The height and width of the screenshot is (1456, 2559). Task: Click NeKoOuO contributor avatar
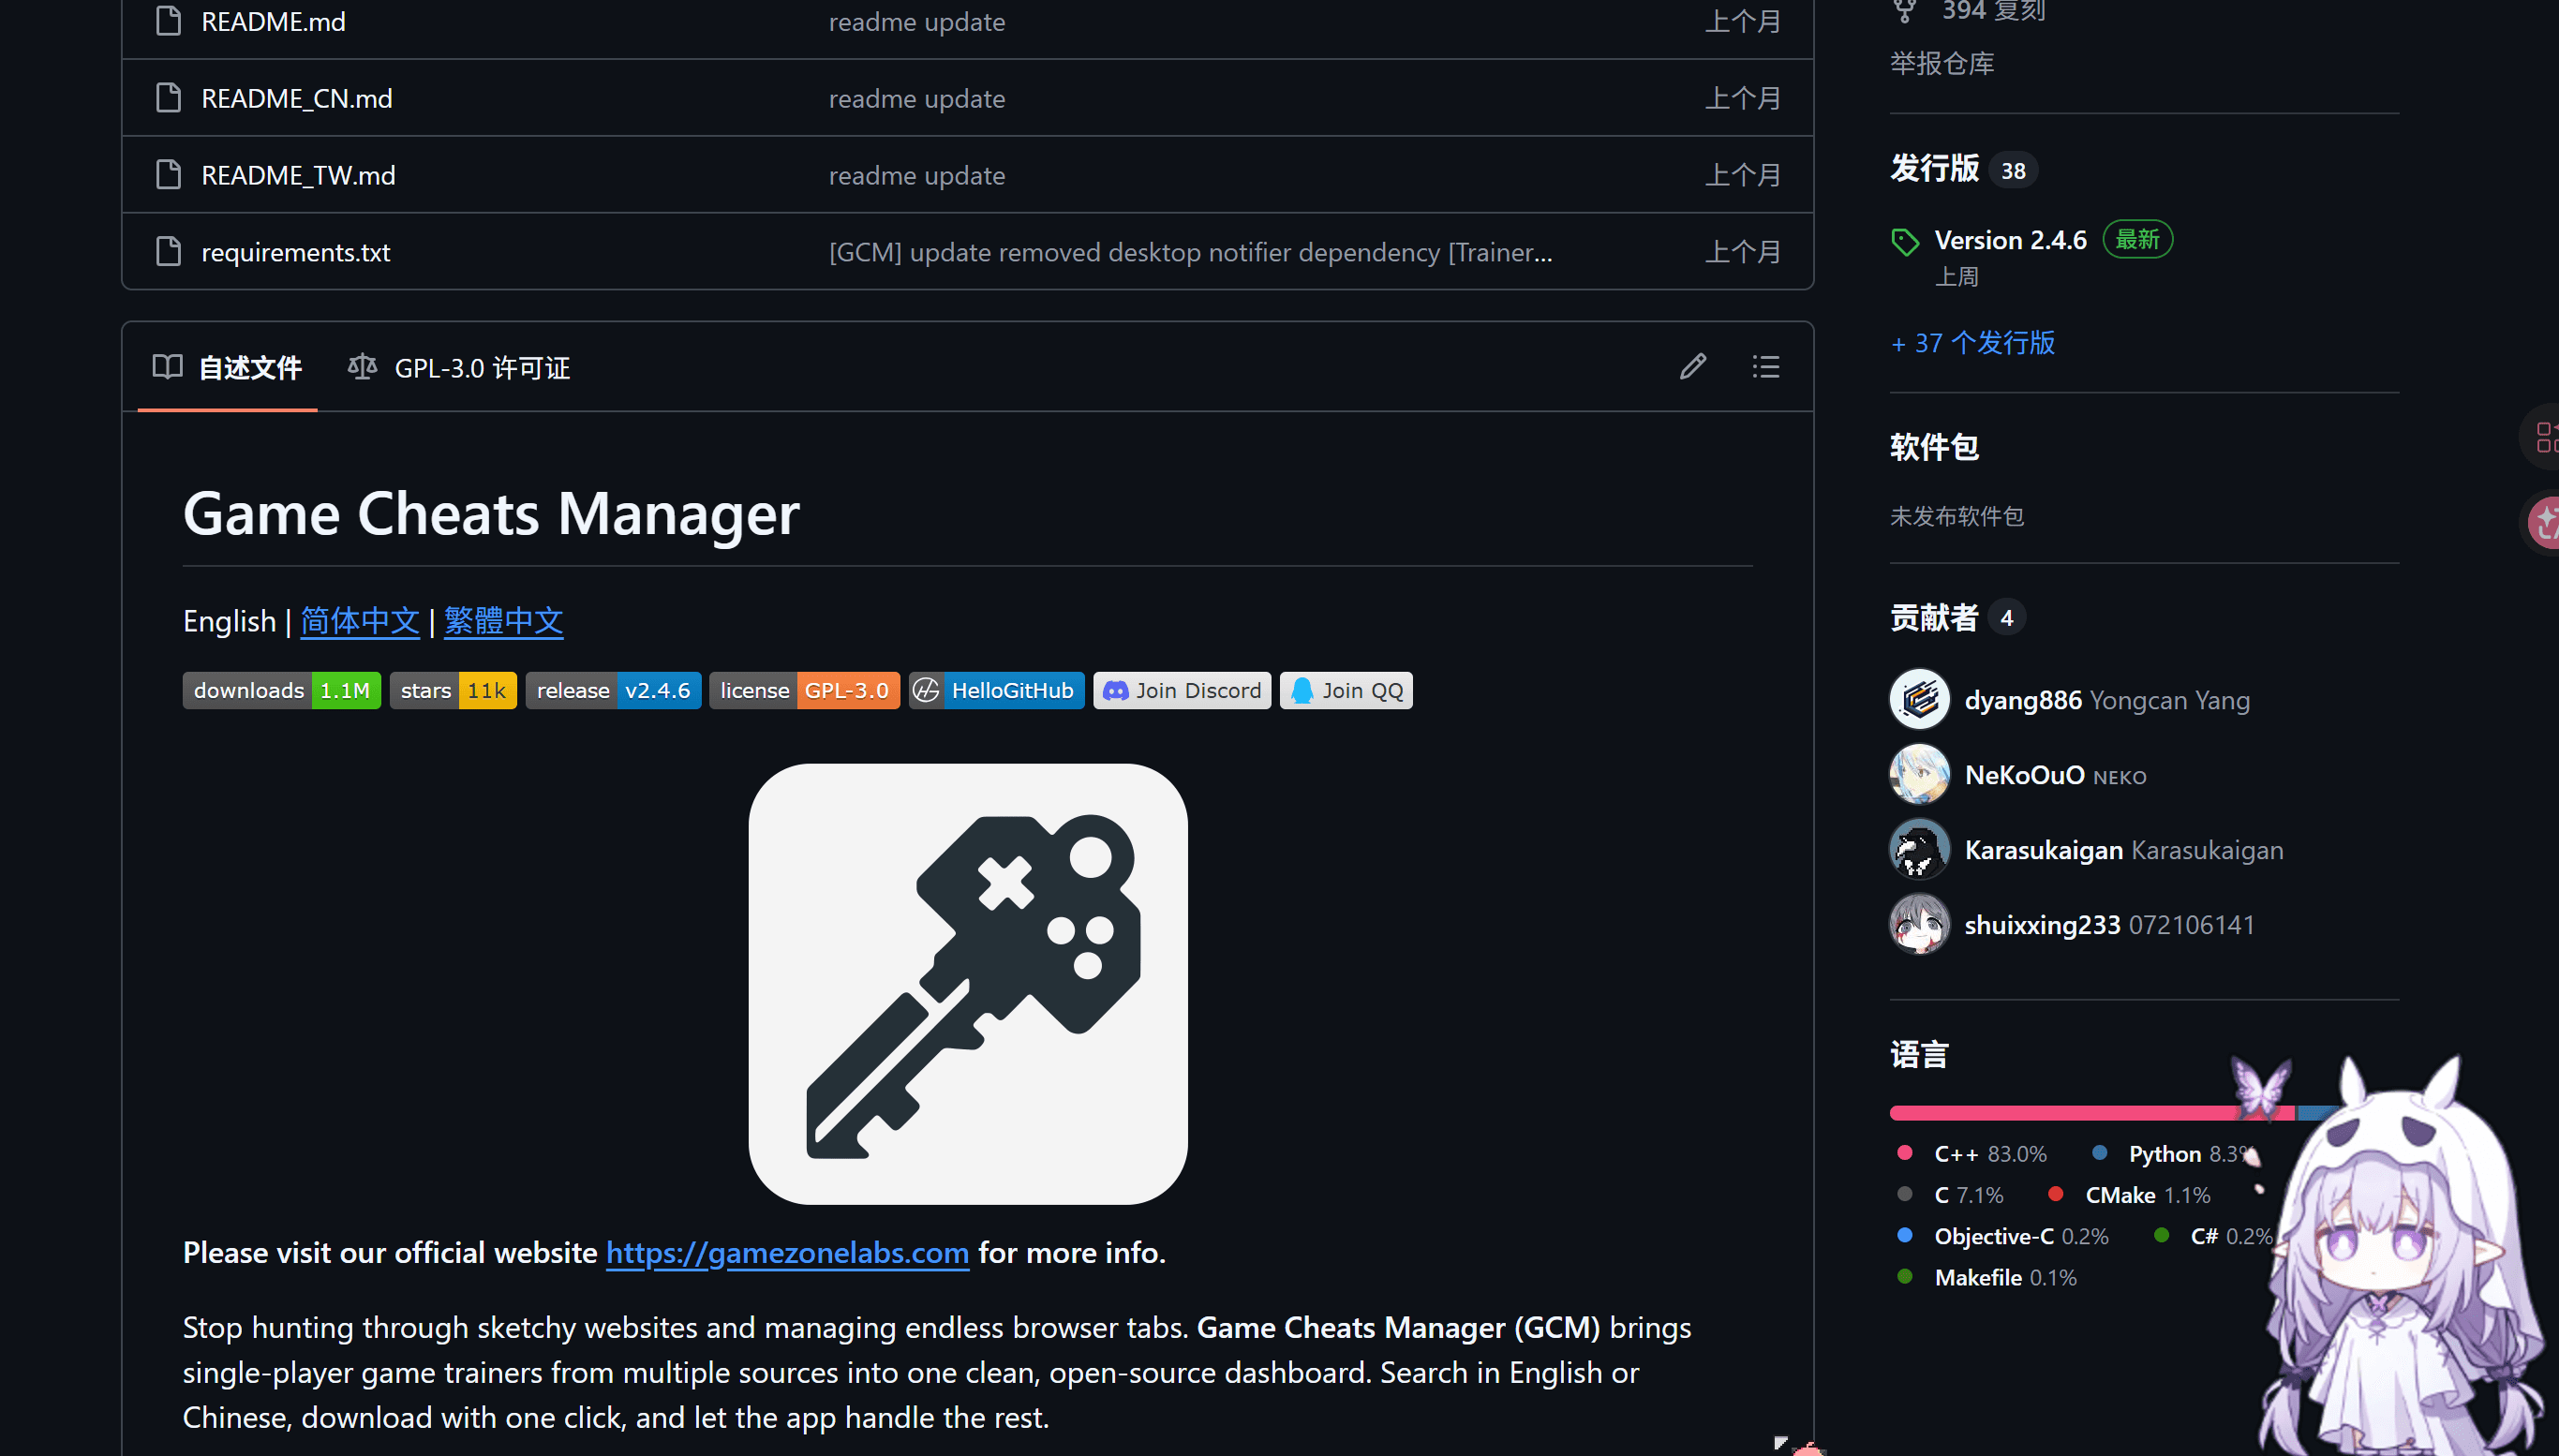point(1919,774)
